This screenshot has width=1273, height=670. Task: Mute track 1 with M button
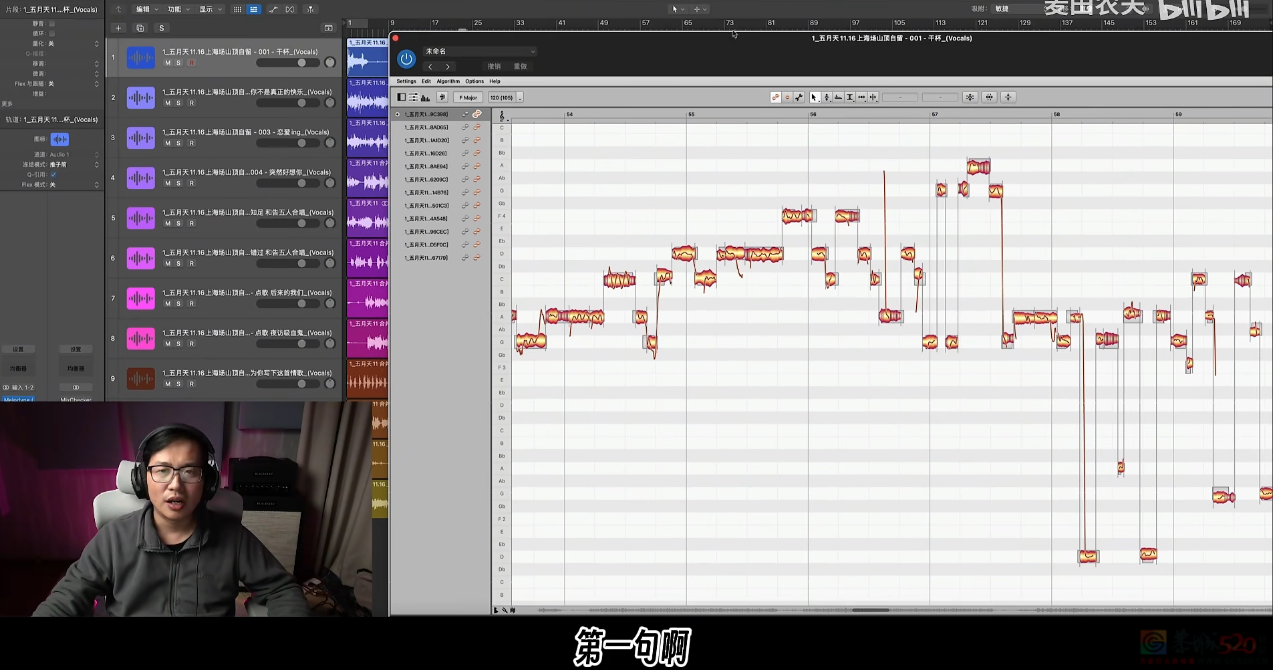(167, 62)
